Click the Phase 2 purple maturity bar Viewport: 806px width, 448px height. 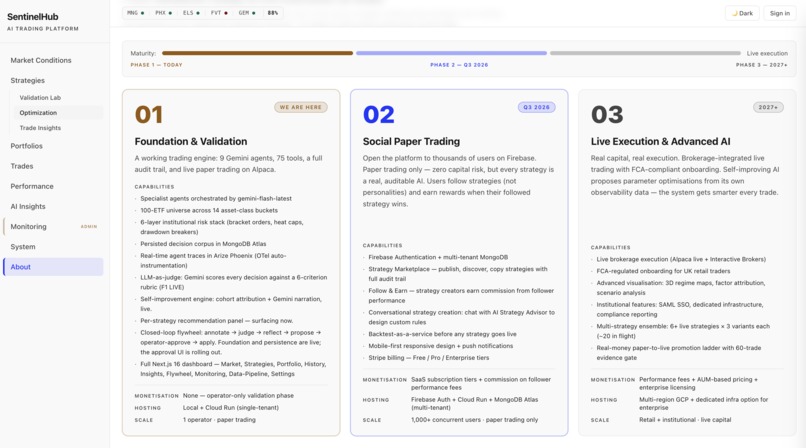click(x=451, y=53)
